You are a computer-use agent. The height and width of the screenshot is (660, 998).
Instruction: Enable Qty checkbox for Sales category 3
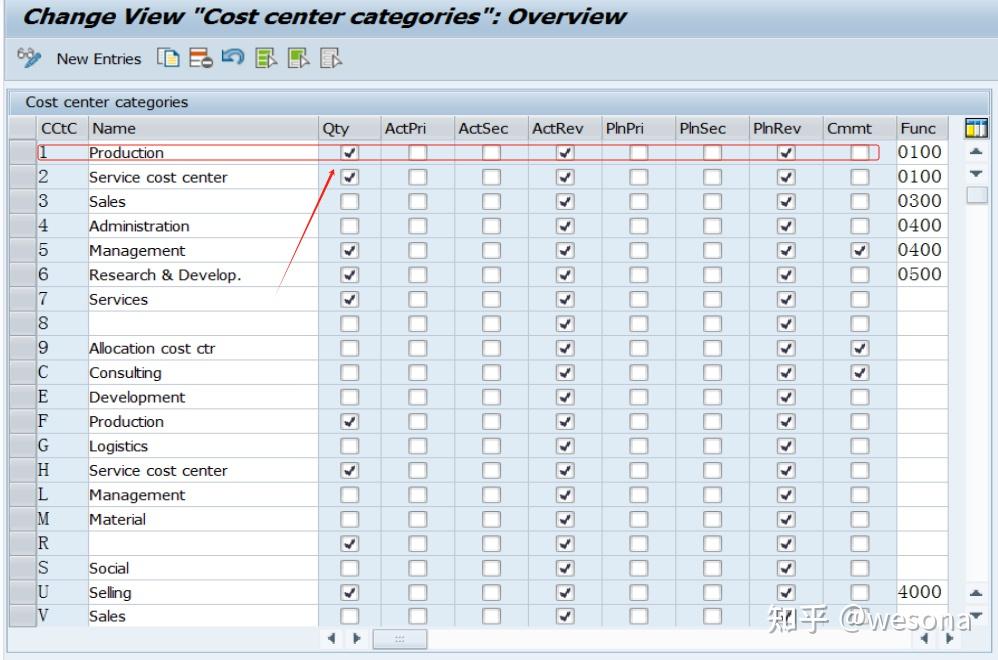point(349,202)
